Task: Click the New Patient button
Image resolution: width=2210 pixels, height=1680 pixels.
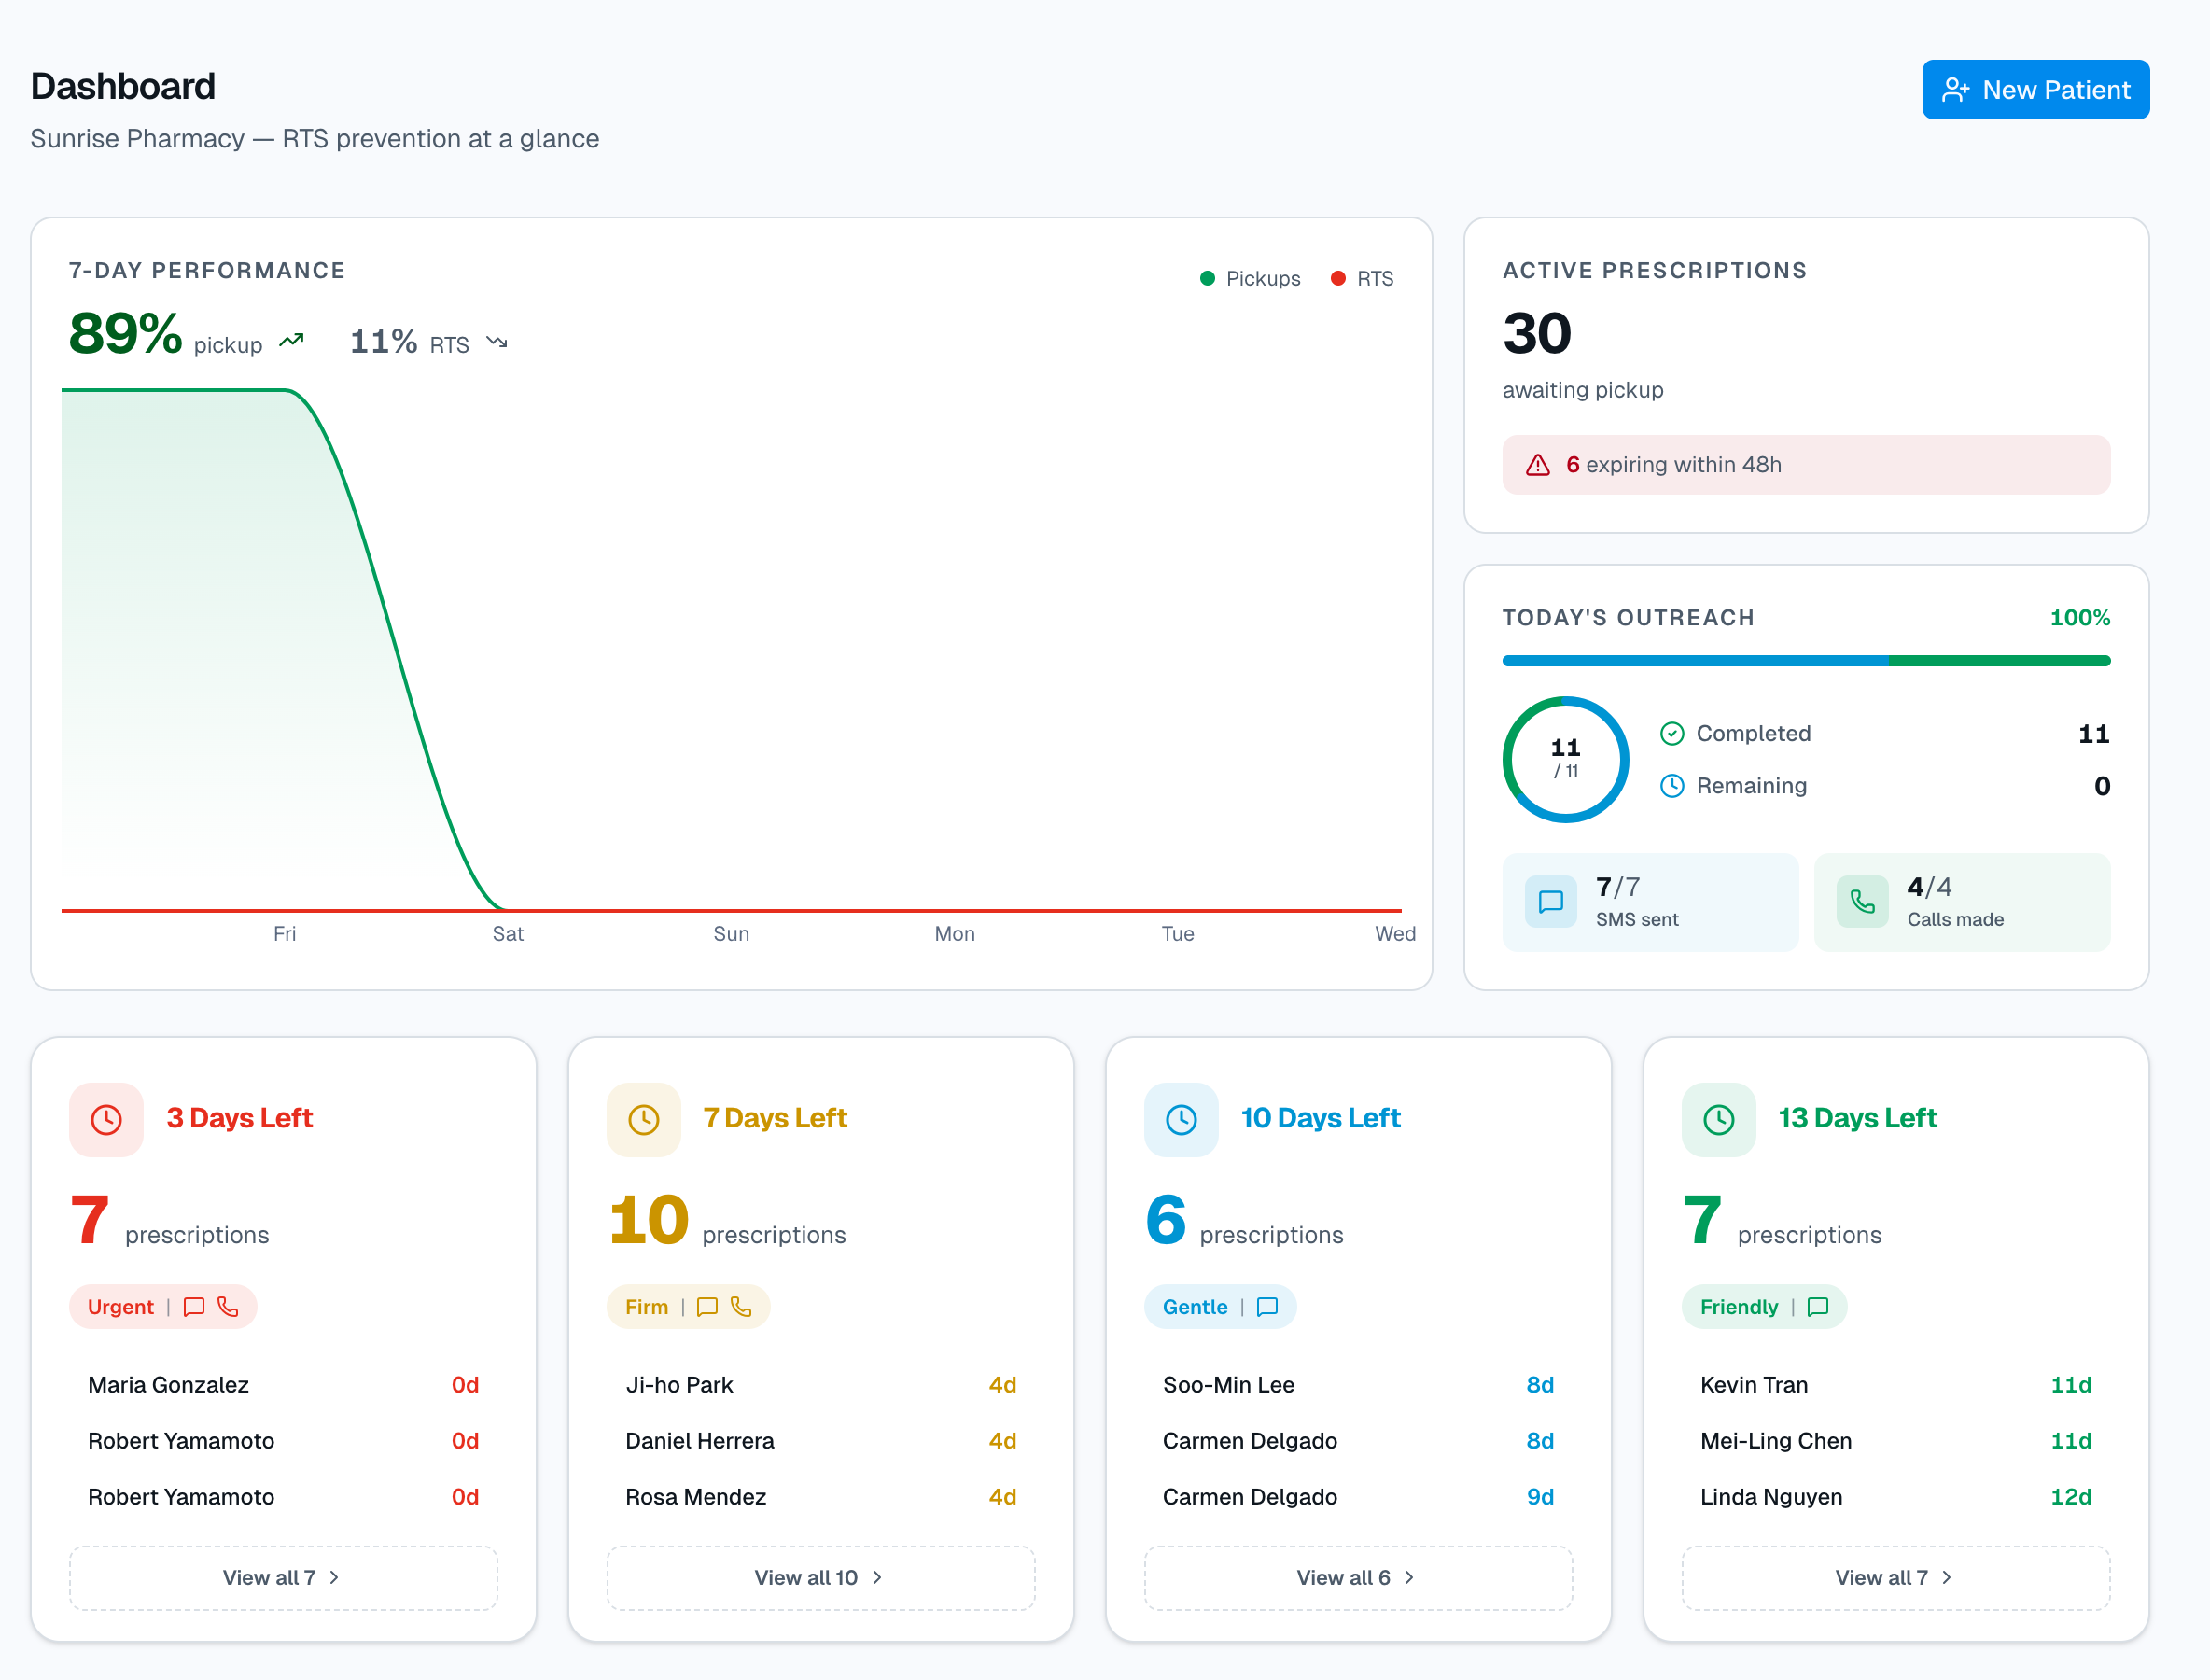Action: [x=2036, y=89]
